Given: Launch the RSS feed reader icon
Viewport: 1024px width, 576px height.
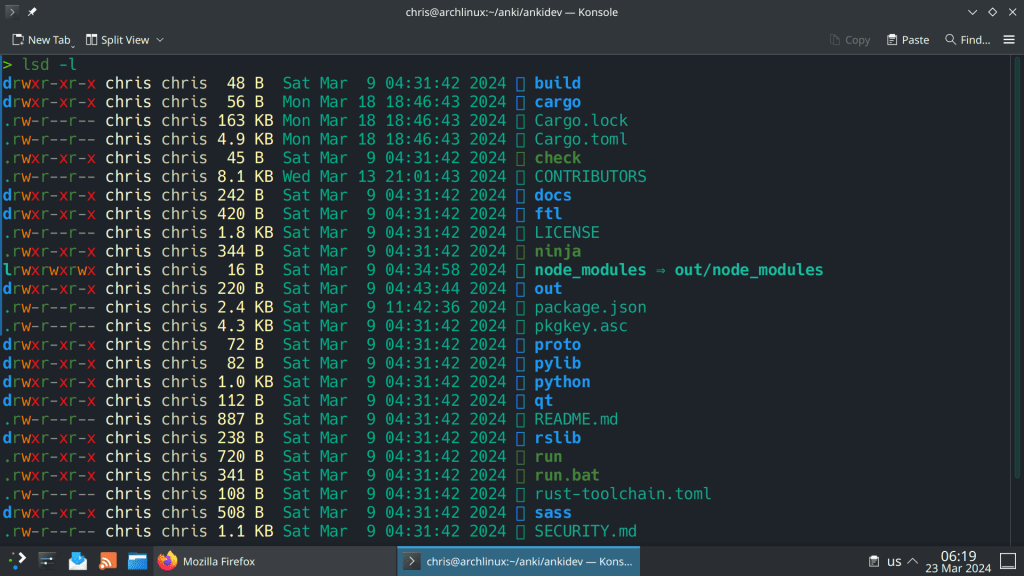Looking at the screenshot, I should click(108, 561).
